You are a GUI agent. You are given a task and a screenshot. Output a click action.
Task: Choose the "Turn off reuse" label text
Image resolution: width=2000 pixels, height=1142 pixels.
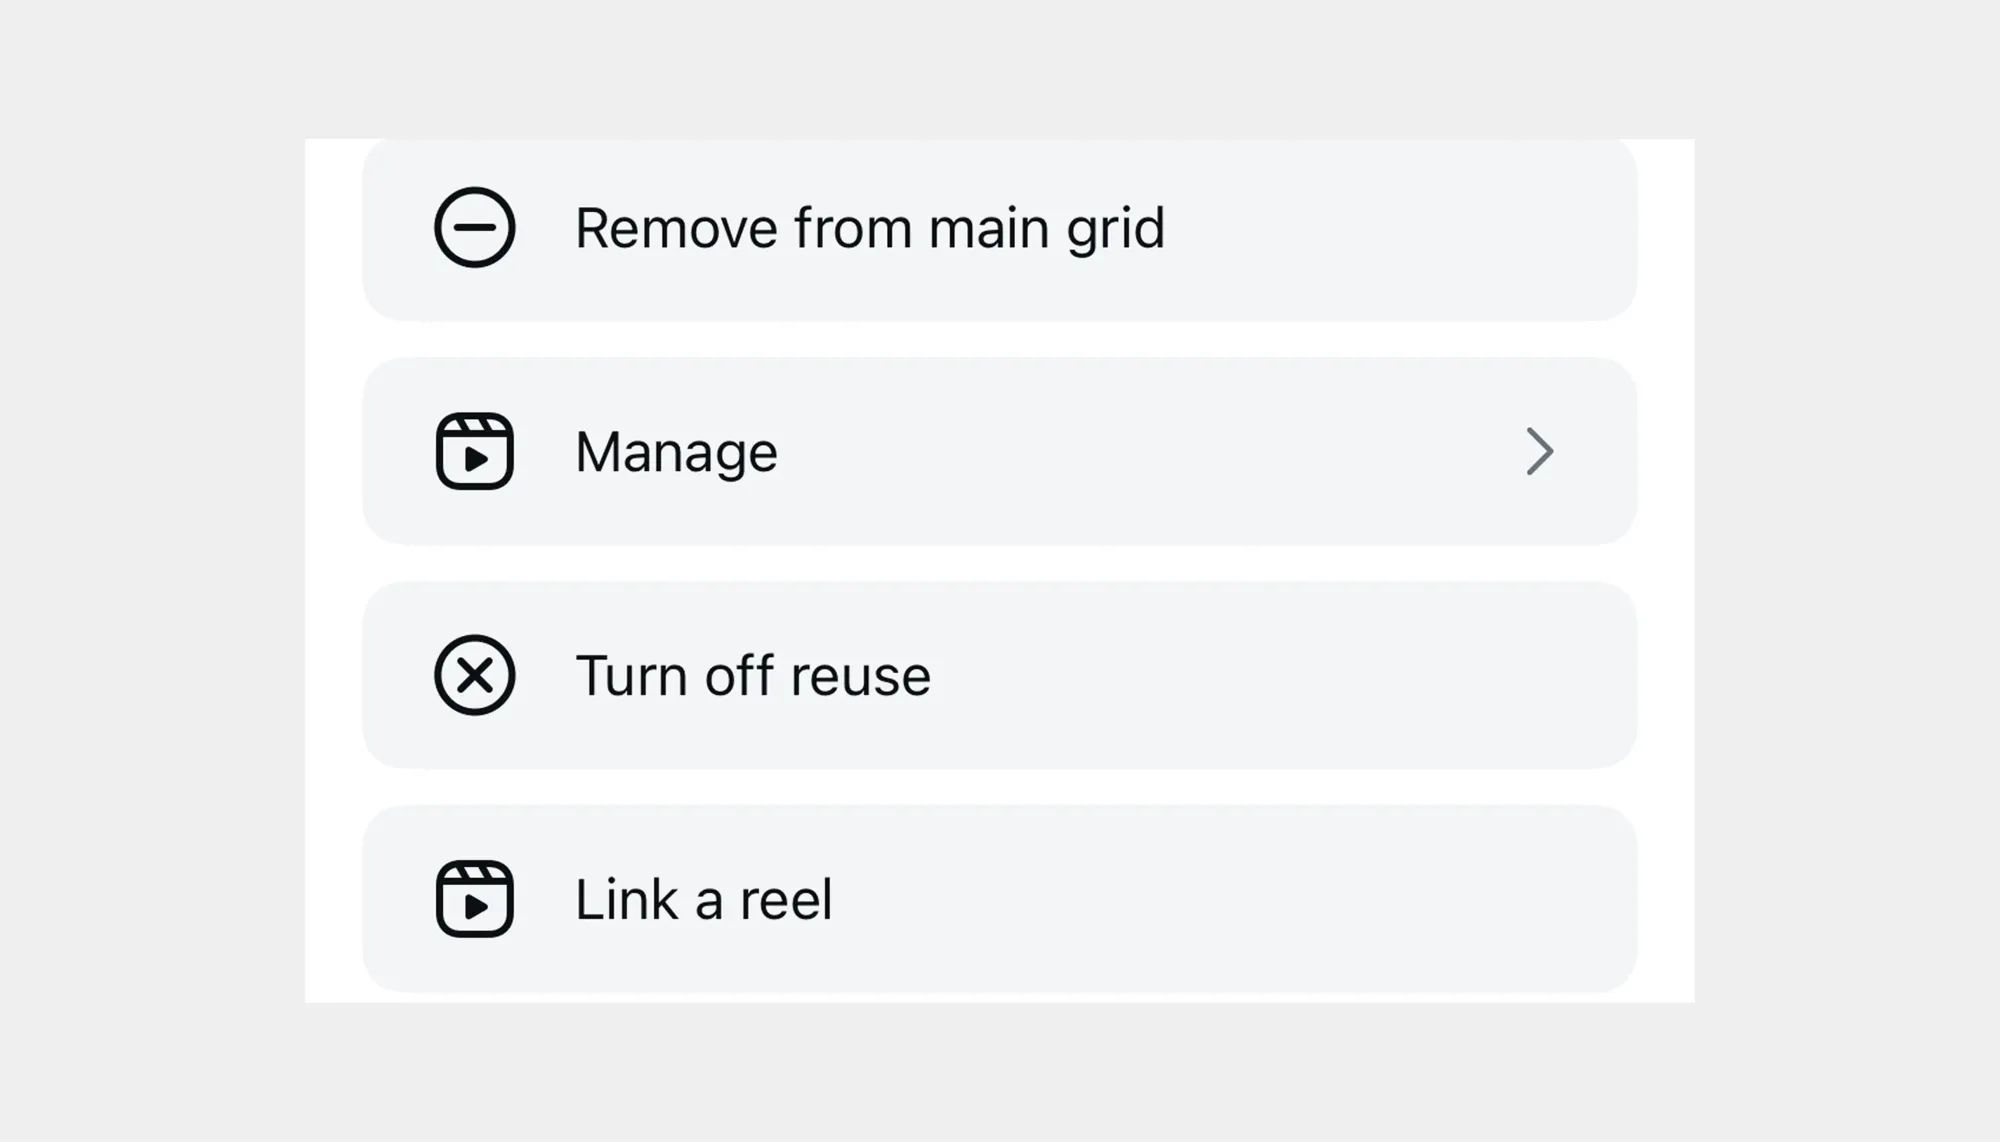point(752,676)
